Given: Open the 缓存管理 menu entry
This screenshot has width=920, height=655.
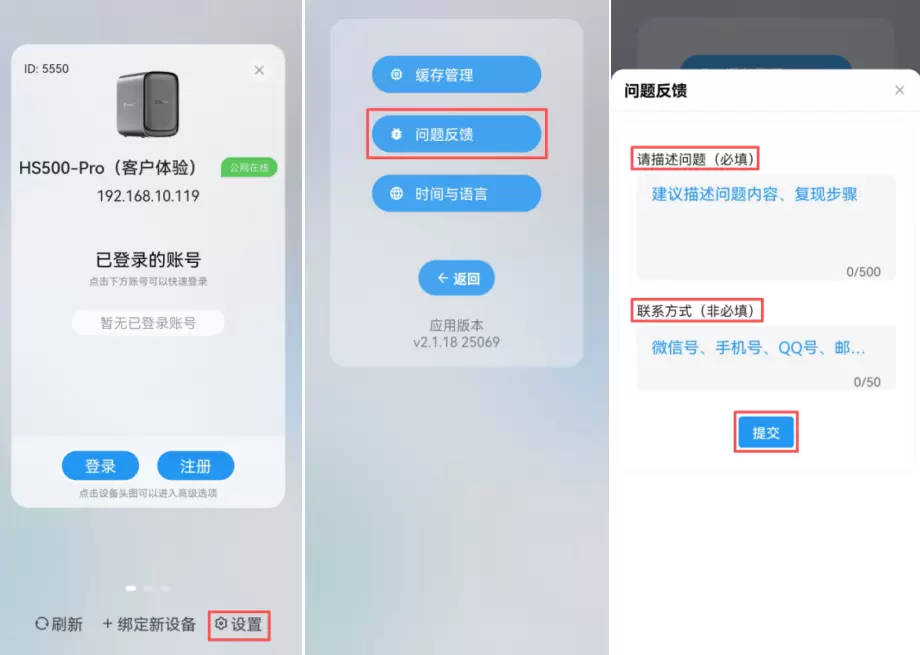Looking at the screenshot, I should [456, 75].
